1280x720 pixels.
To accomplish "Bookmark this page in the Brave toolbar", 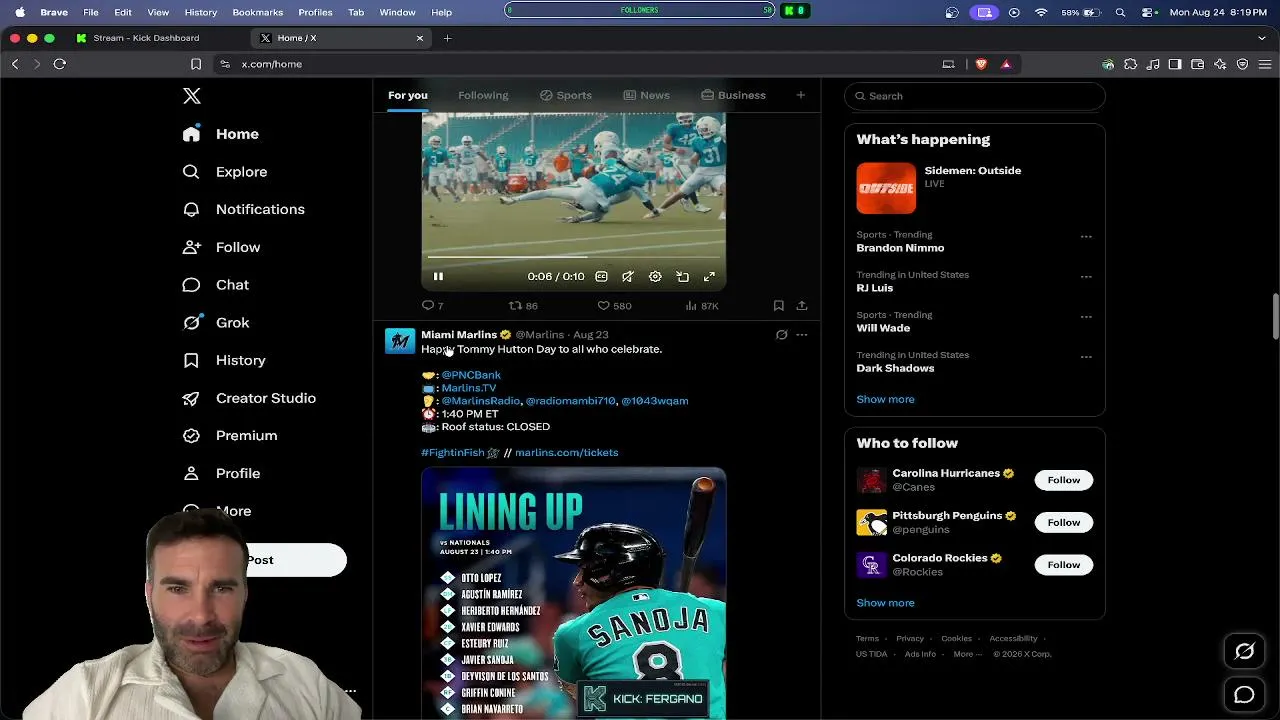I will click(196, 64).
